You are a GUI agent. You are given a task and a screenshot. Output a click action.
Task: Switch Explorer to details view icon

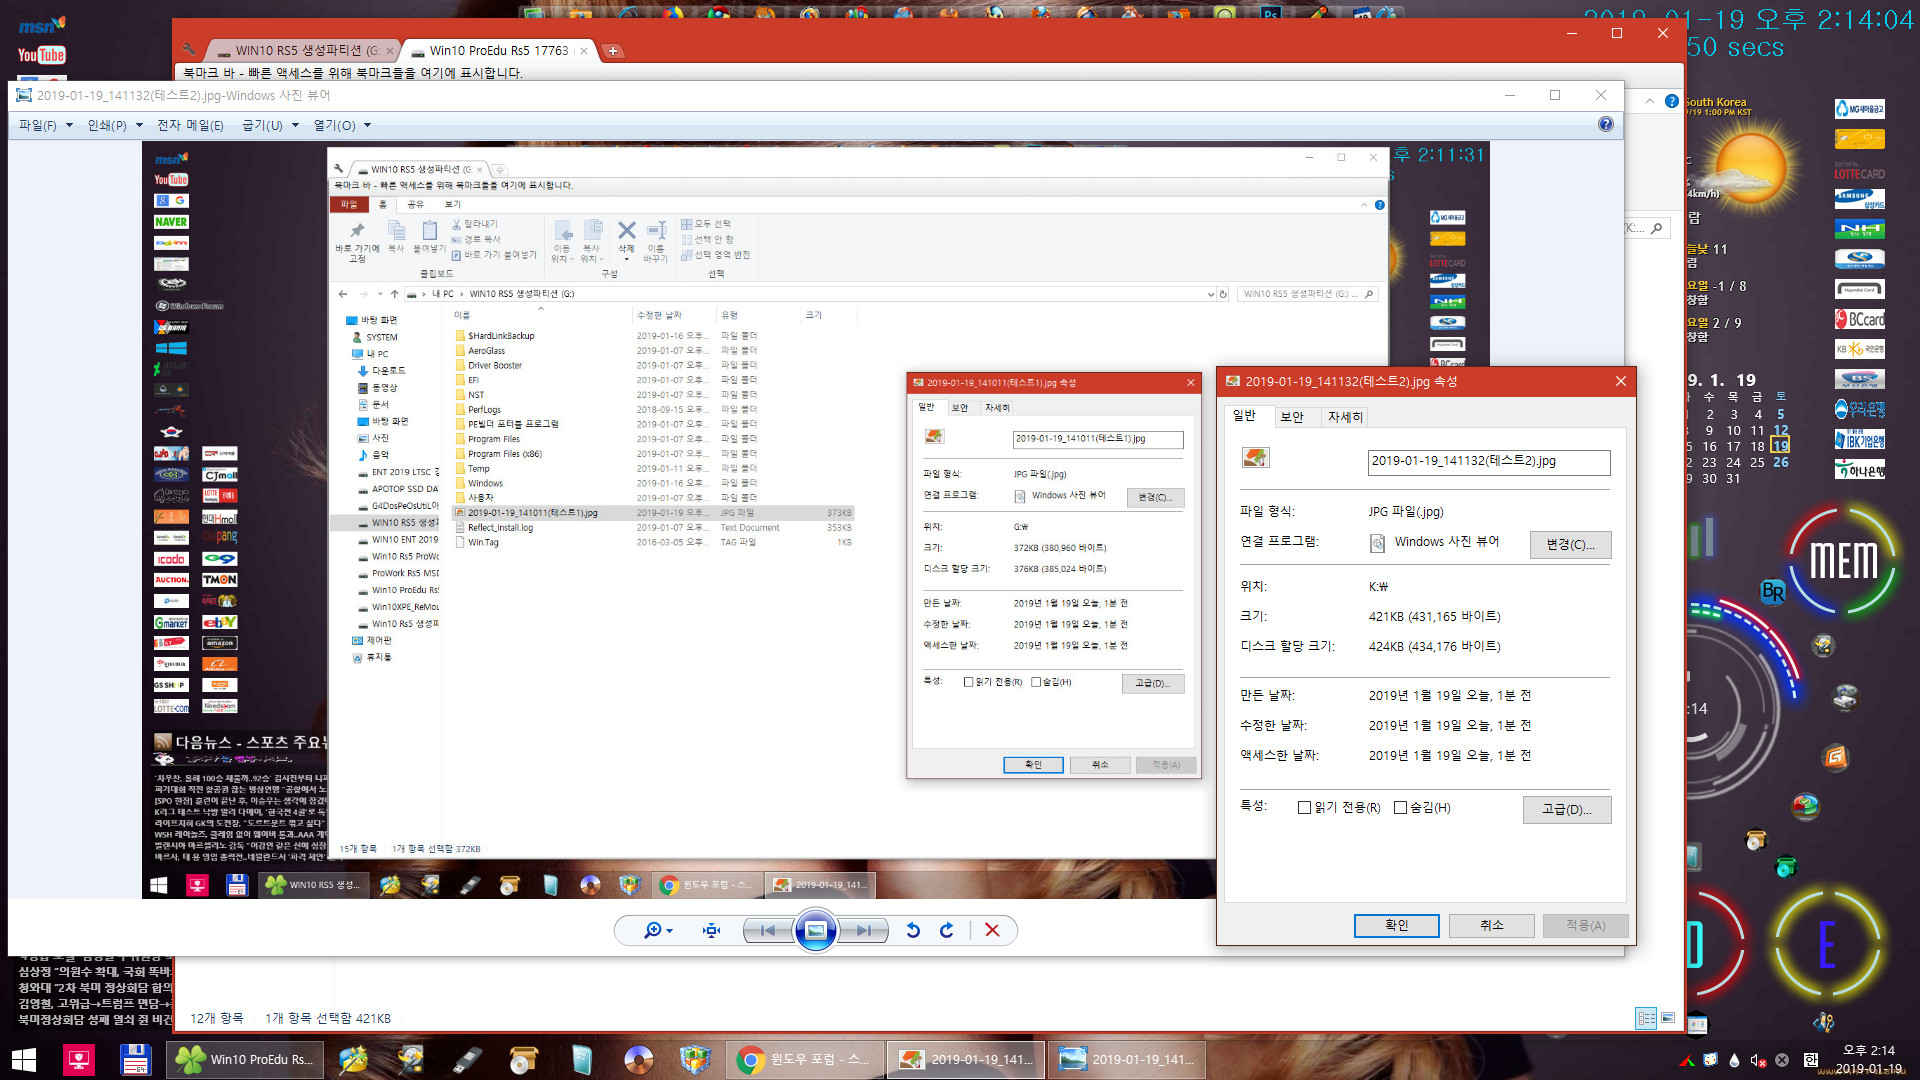click(1646, 1018)
